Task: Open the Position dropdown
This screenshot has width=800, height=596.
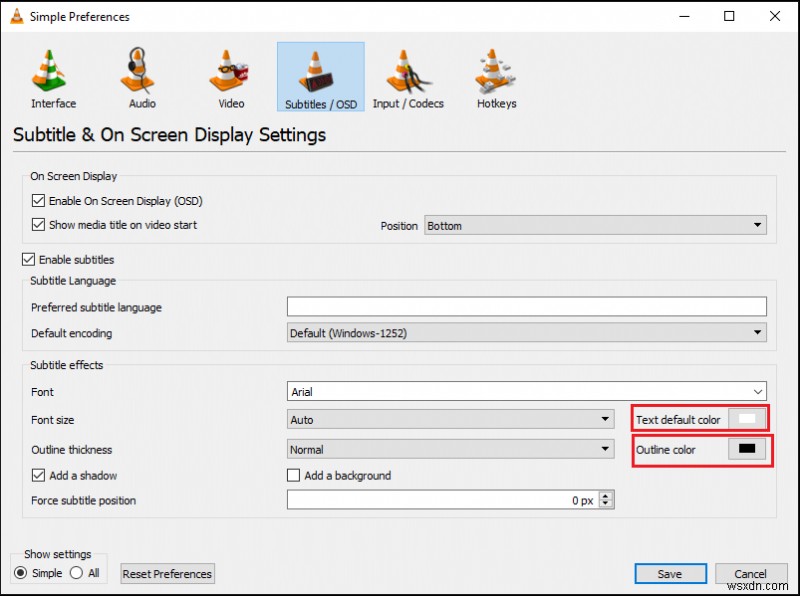Action: 757,225
